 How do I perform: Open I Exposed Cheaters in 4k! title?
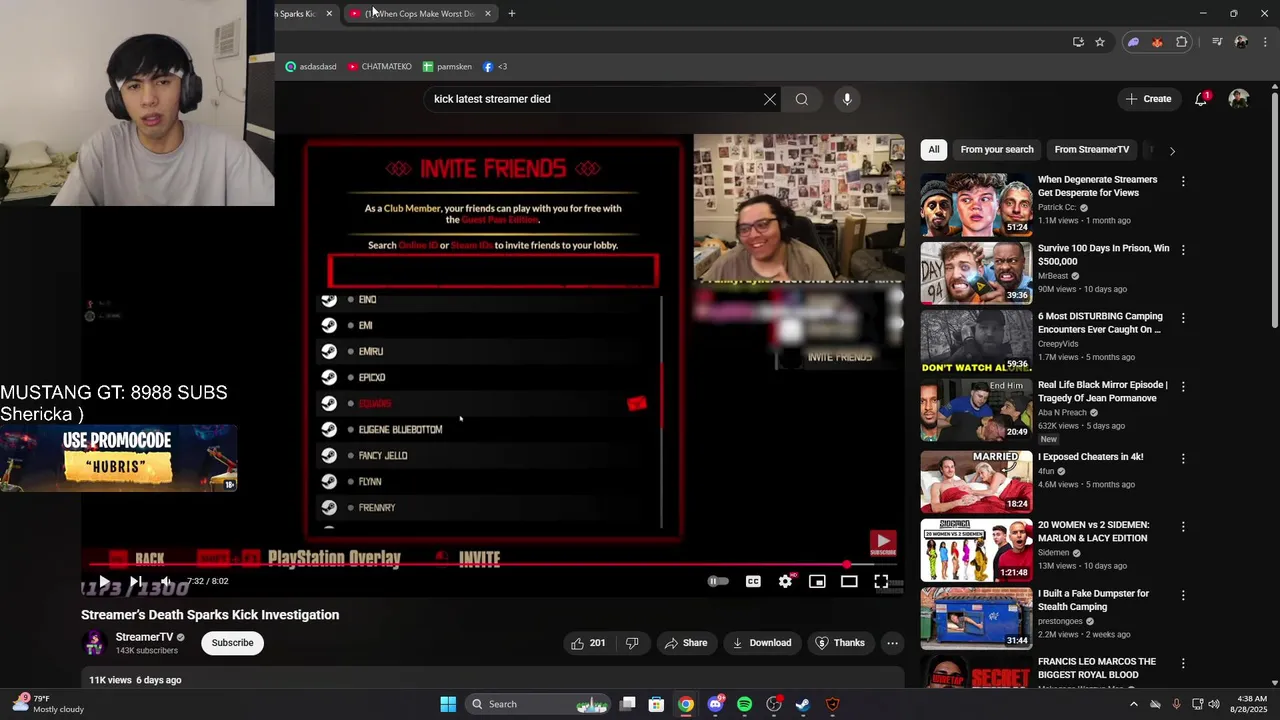coord(1090,457)
